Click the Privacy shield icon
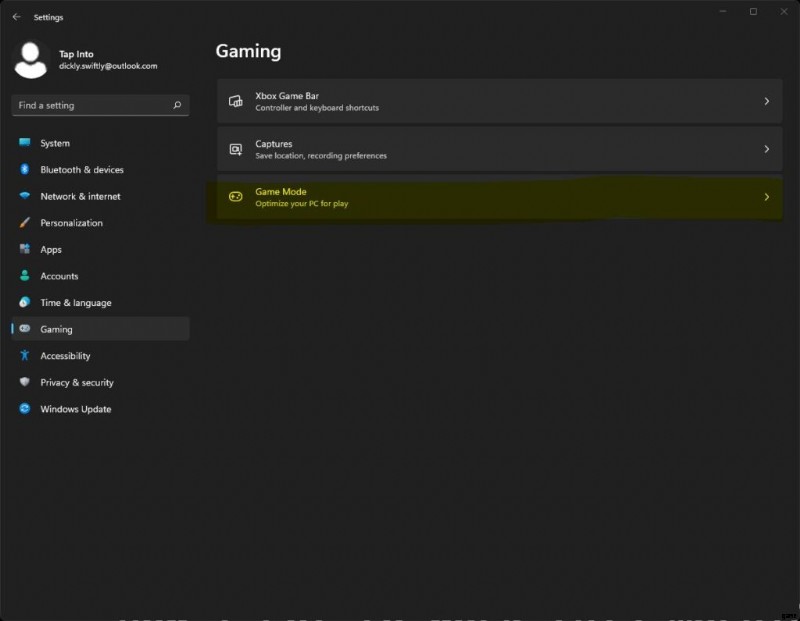 coord(24,382)
